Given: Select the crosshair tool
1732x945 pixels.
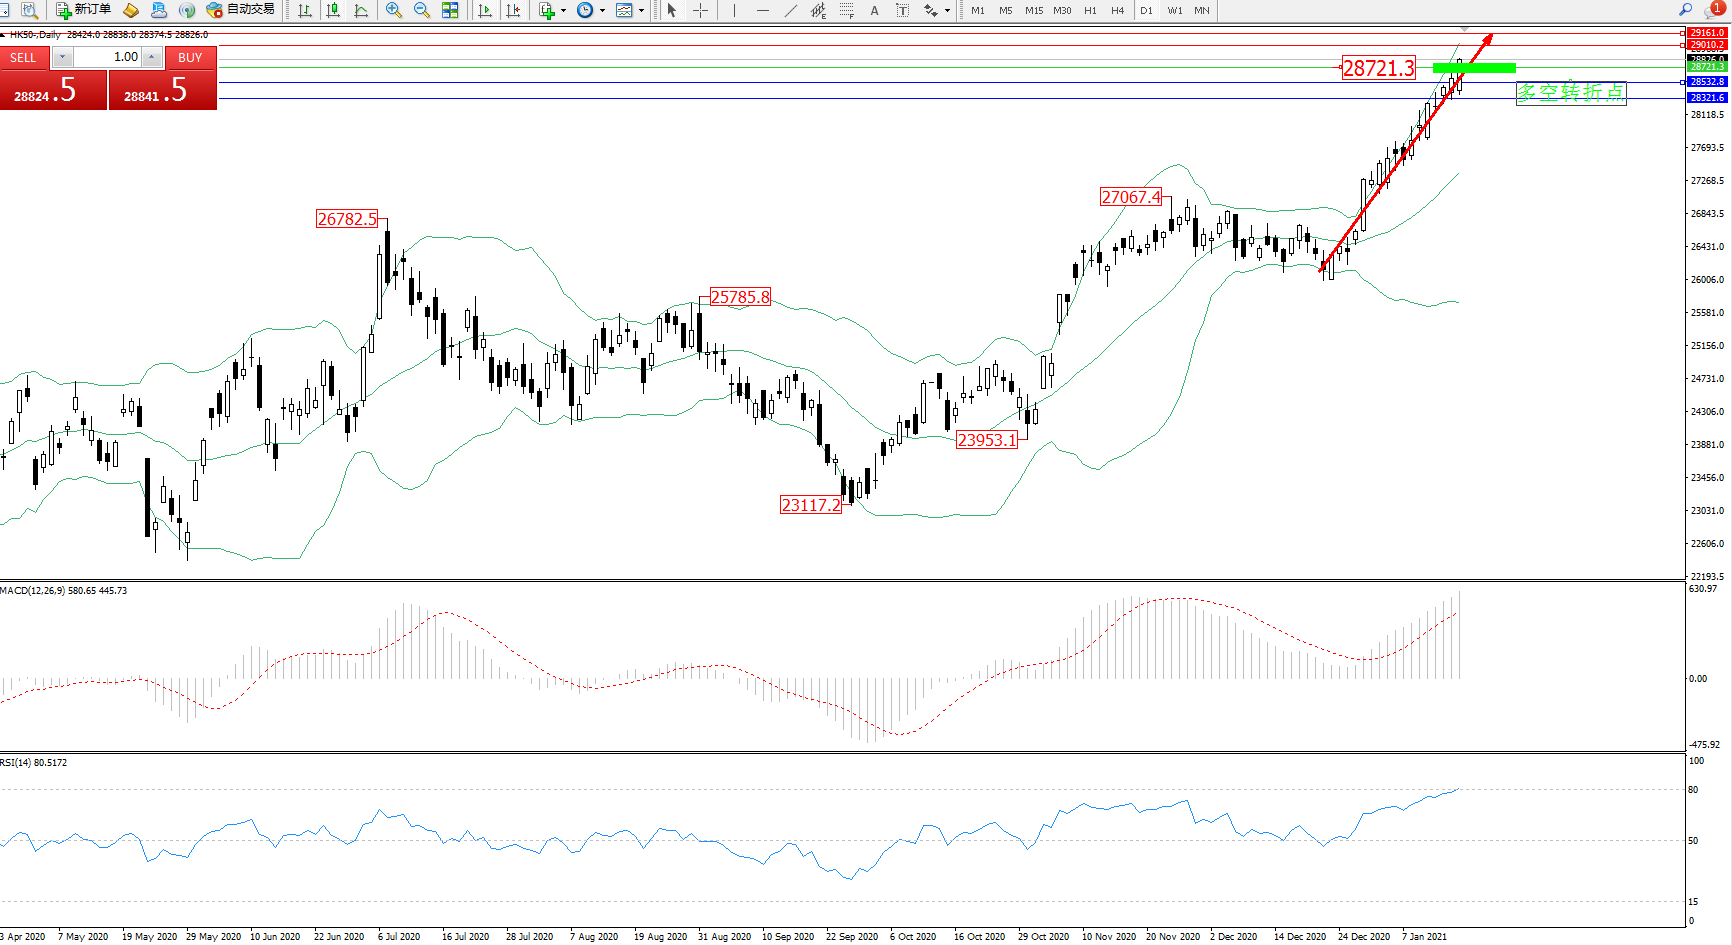Looking at the screenshot, I should (x=701, y=10).
